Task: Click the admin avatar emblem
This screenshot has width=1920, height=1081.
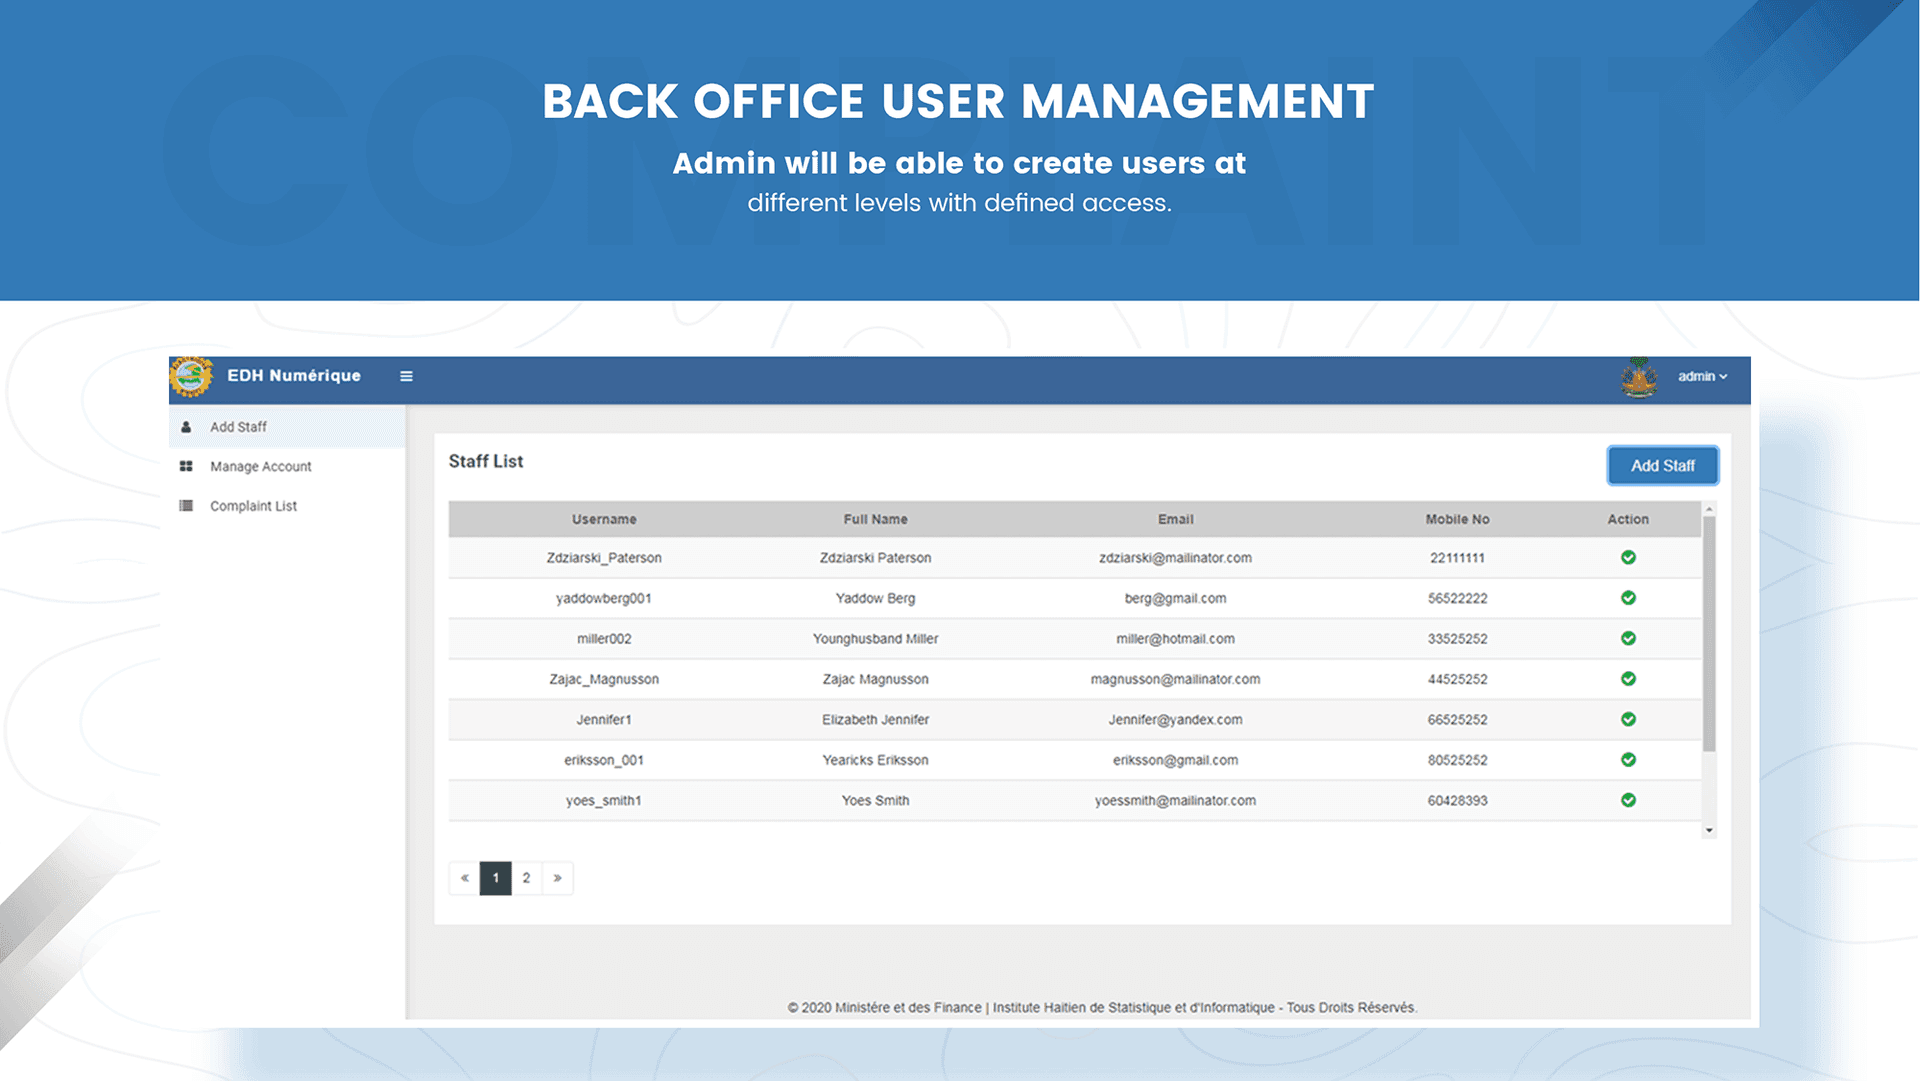Action: (x=1639, y=378)
